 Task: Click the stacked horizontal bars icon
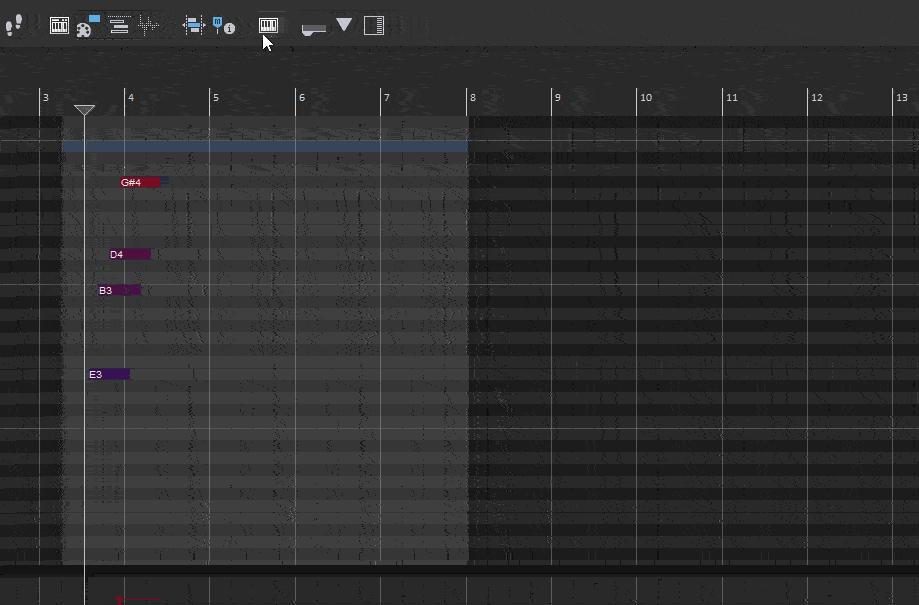click(119, 26)
